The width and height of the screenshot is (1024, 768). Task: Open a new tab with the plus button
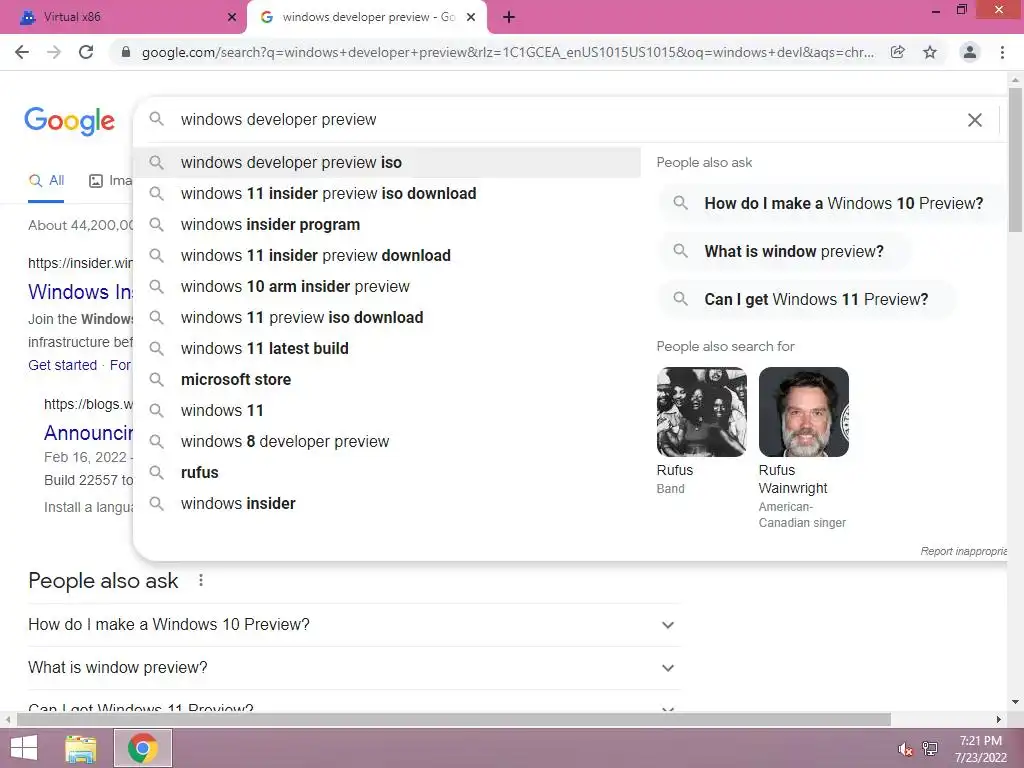(x=509, y=17)
